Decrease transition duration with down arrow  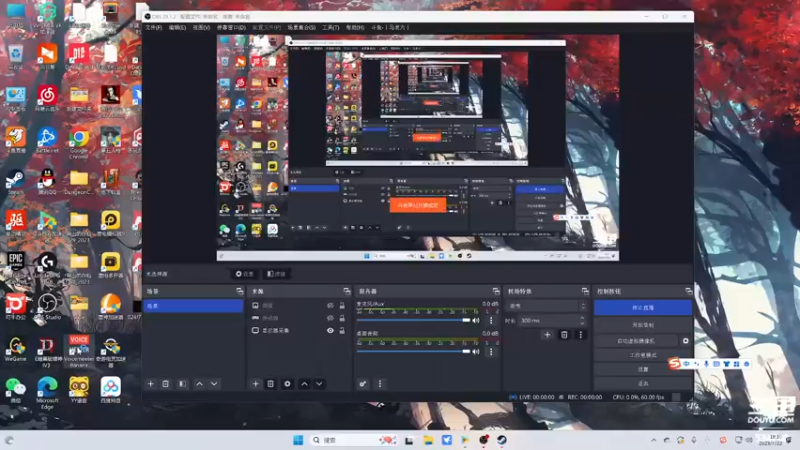582,323
